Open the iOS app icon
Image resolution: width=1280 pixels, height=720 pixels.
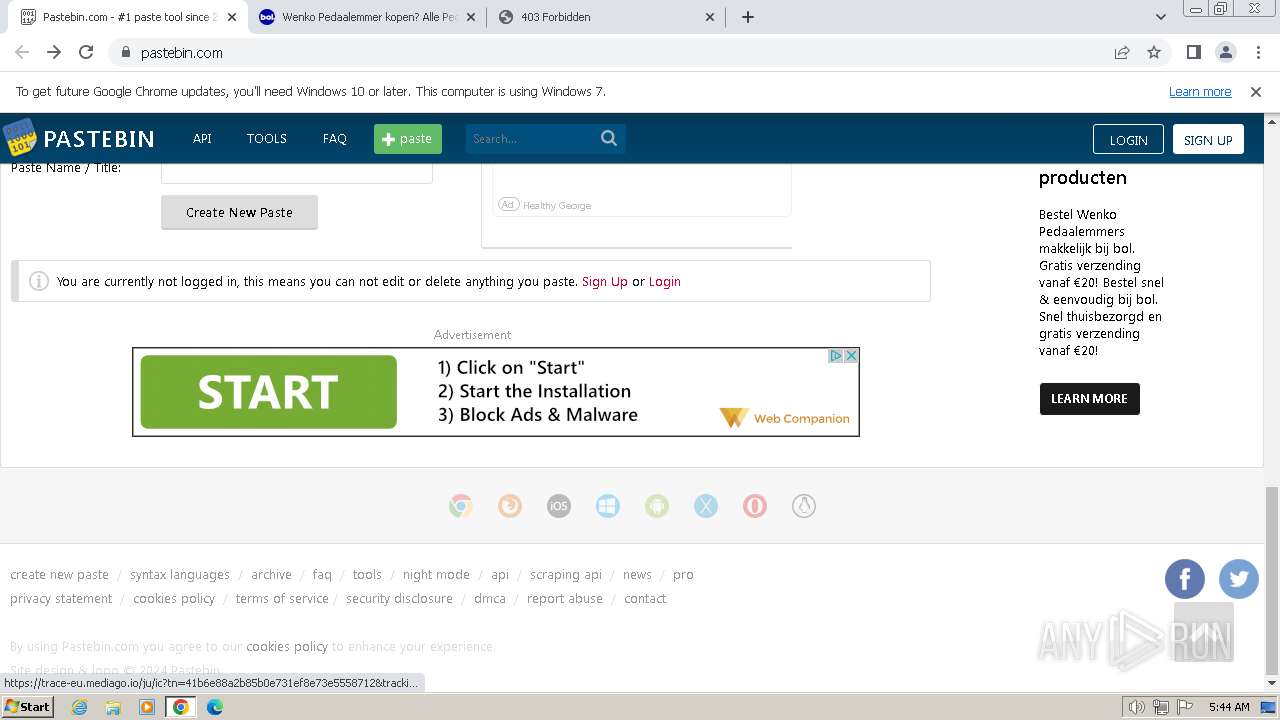point(559,506)
